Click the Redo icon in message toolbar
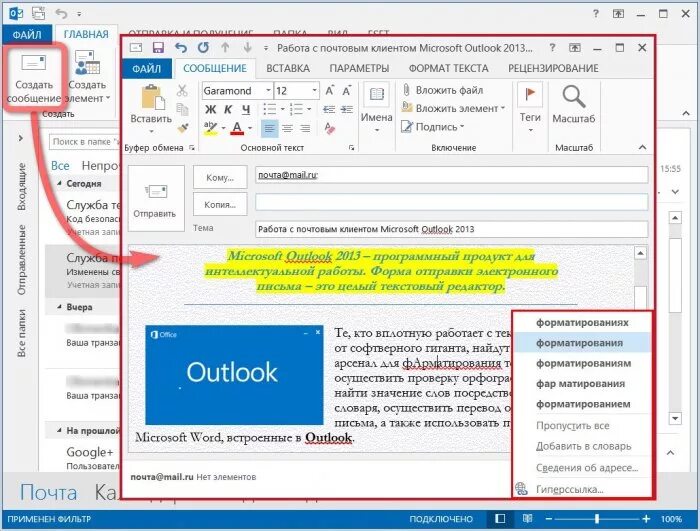Screen dimensions: 700x531 pyautogui.click(x=203, y=48)
